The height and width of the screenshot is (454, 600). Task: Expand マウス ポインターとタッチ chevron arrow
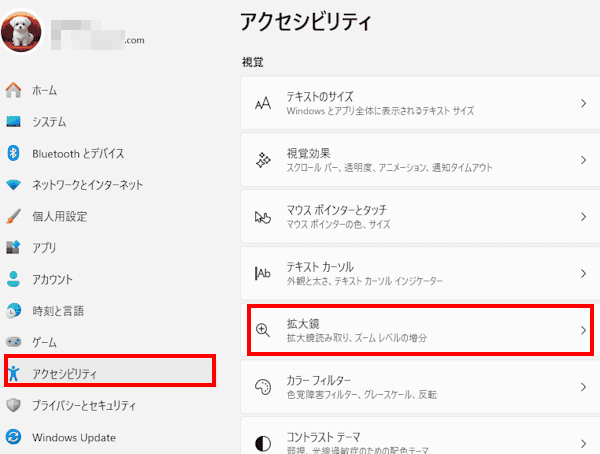584,217
